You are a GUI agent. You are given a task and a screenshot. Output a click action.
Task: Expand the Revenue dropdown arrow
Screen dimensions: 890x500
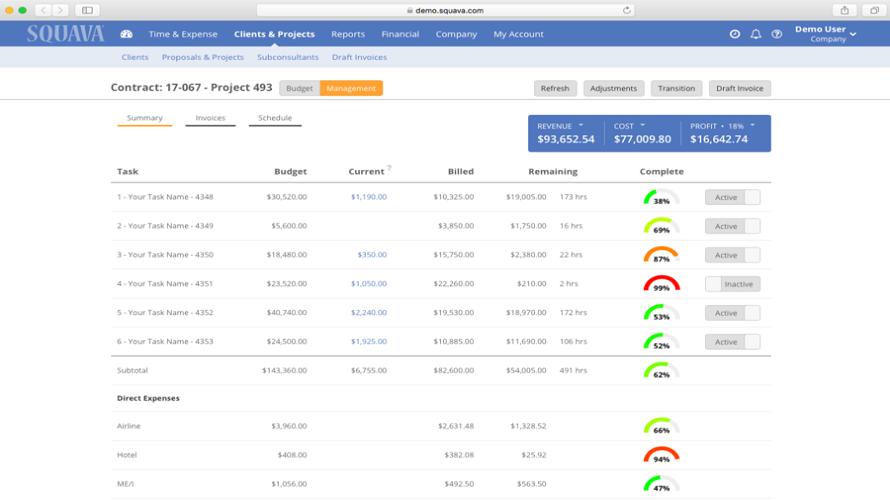[581, 126]
